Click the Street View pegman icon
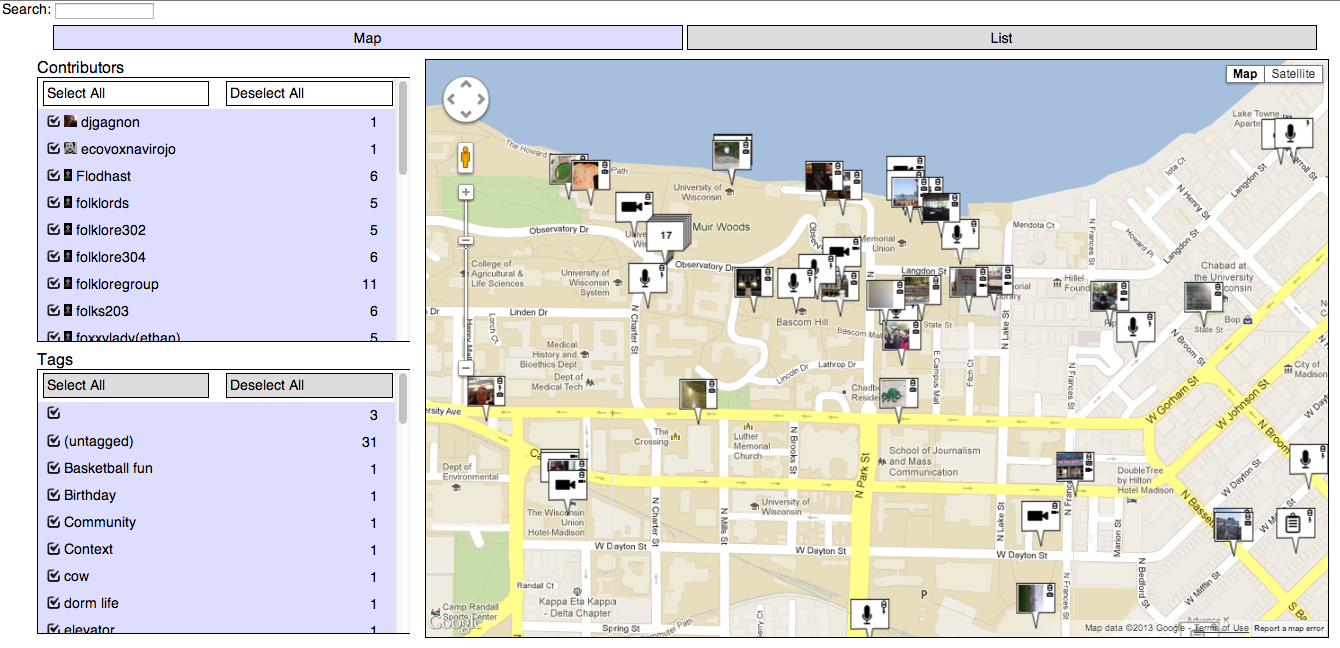Image resolution: width=1340 pixels, height=648 pixels. tap(465, 158)
